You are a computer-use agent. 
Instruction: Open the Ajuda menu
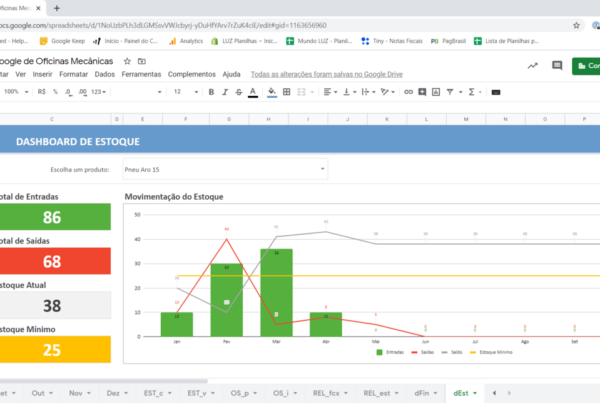232,74
